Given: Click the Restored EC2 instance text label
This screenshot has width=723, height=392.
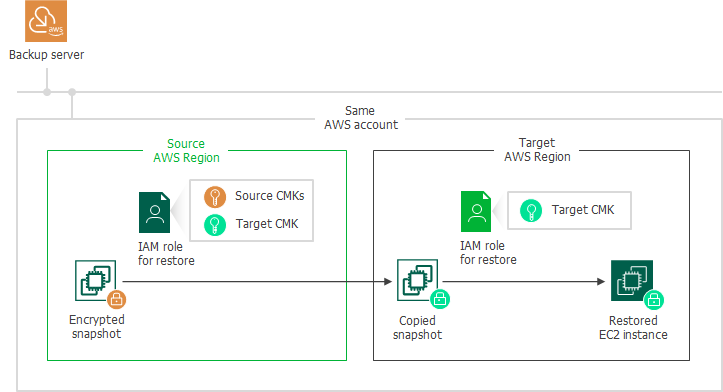Looking at the screenshot, I should tap(633, 327).
